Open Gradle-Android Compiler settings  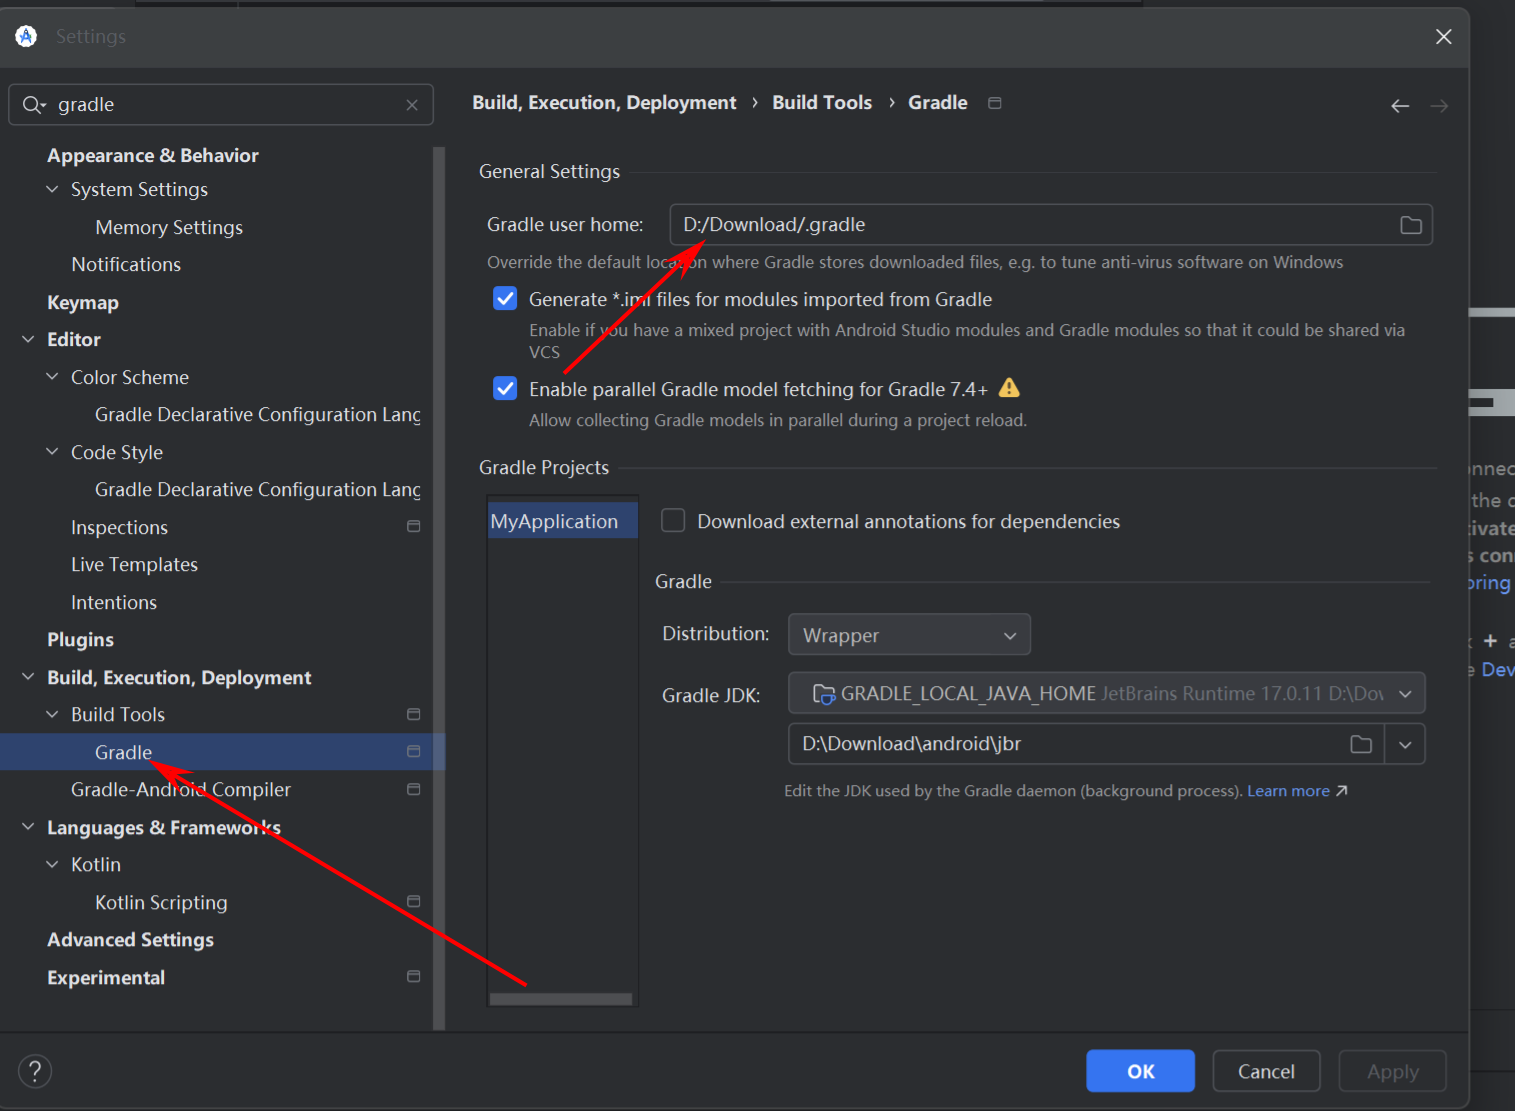pyautogui.click(x=181, y=789)
